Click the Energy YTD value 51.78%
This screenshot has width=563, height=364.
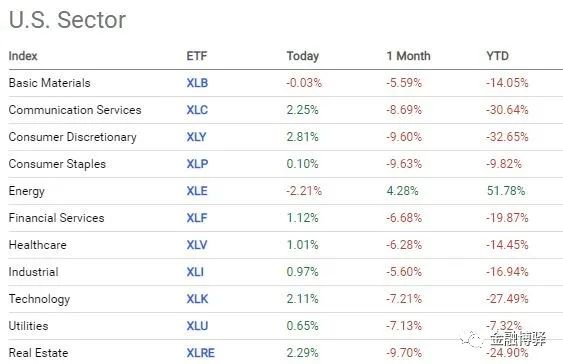(x=506, y=191)
